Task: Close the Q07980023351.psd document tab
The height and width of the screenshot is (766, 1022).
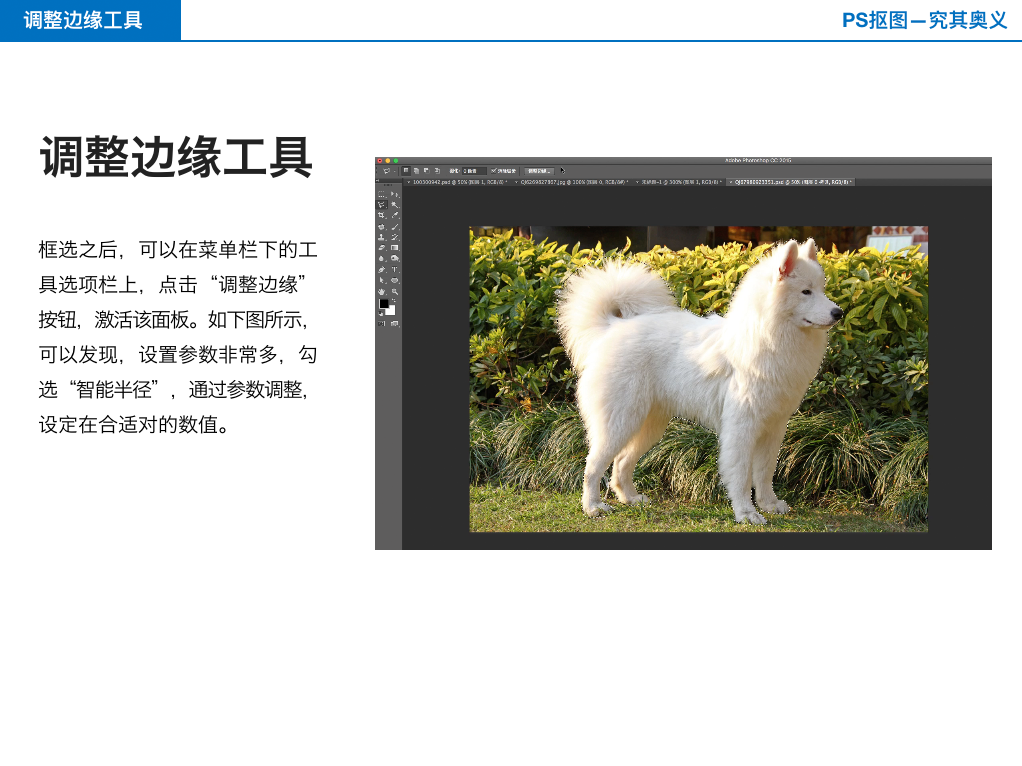Action: coord(730,182)
